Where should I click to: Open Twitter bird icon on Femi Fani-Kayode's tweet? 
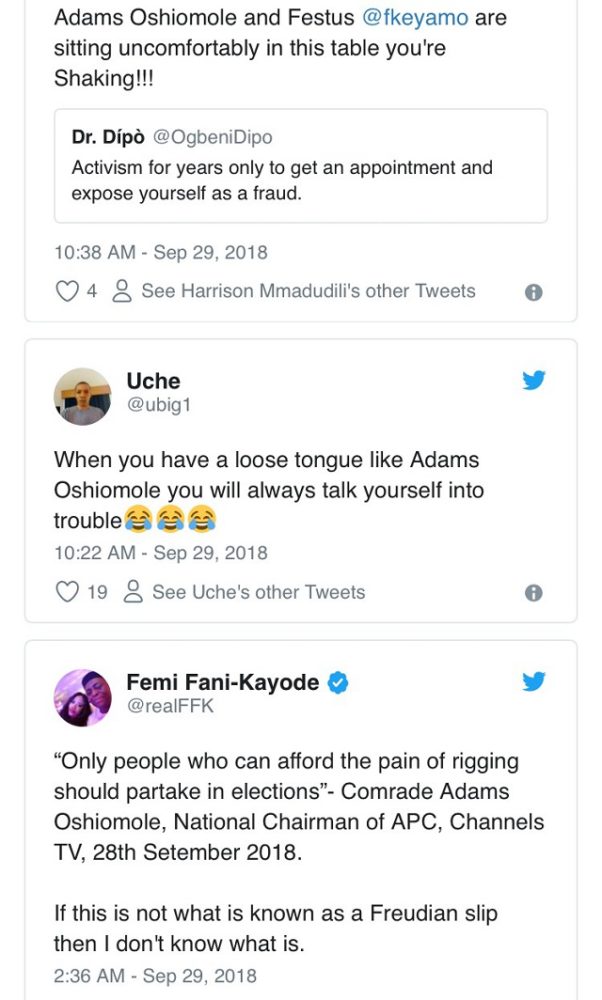(534, 682)
